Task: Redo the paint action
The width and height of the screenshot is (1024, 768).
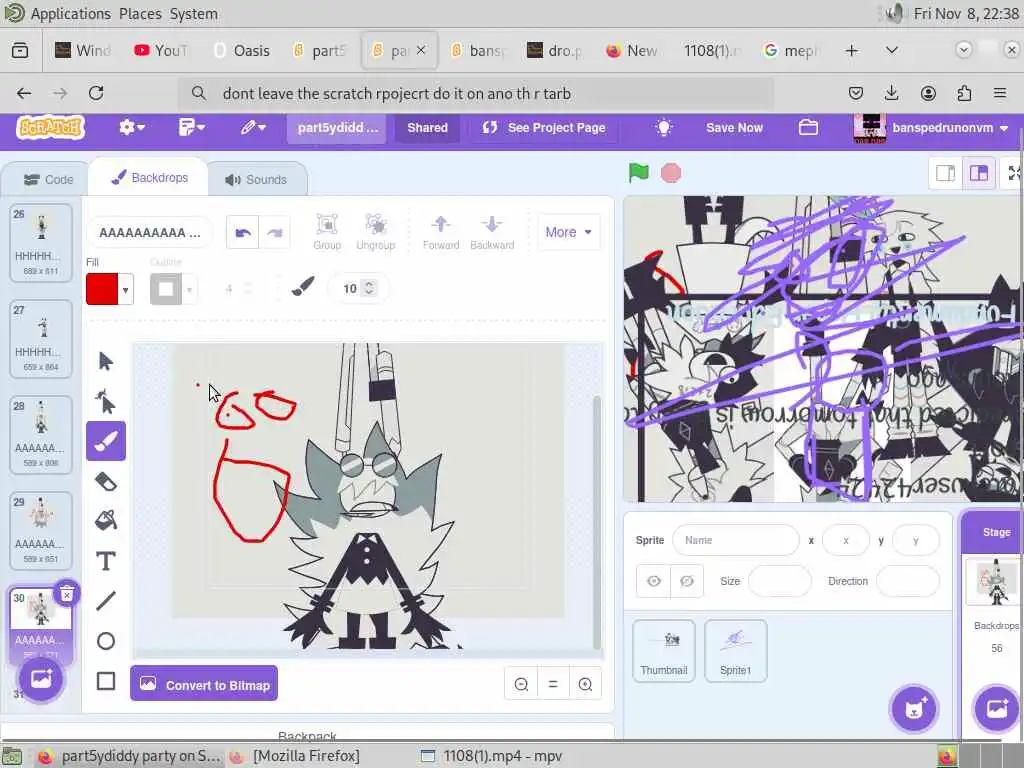Action: click(x=274, y=232)
